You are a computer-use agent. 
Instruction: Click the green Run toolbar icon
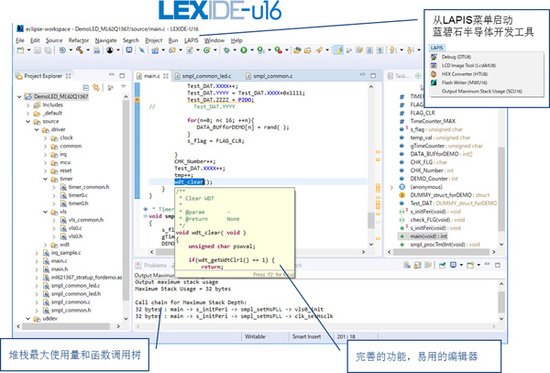[243, 51]
